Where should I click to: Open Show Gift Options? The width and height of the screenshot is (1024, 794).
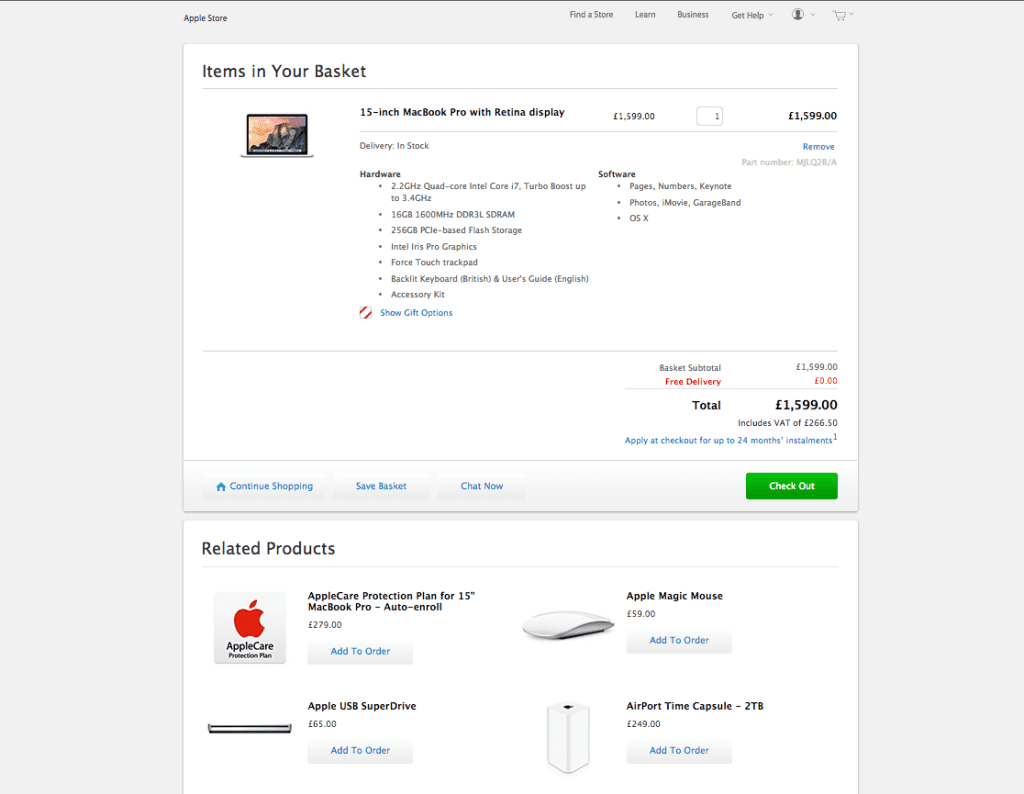pos(416,312)
